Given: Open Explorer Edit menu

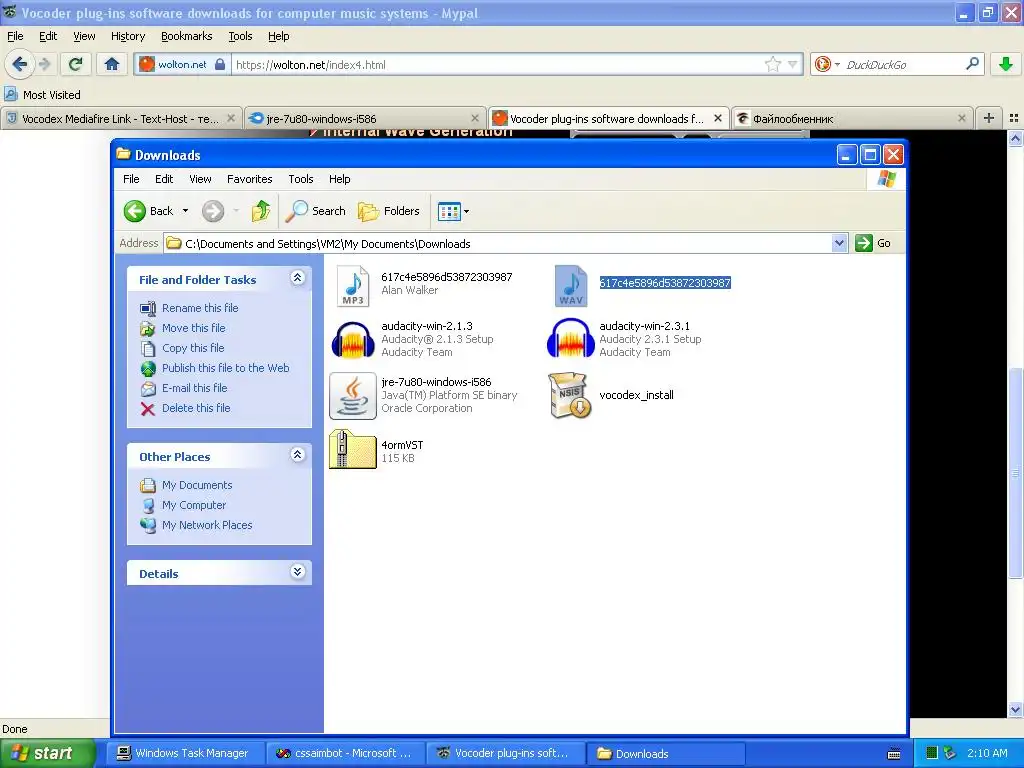Looking at the screenshot, I should point(164,179).
